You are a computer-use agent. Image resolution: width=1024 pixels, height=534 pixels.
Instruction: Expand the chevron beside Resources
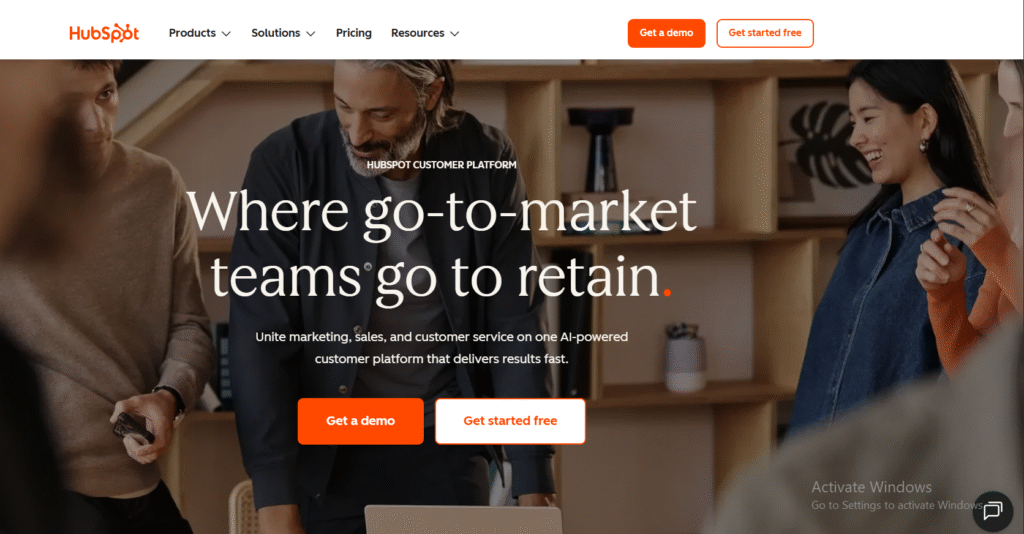point(455,34)
